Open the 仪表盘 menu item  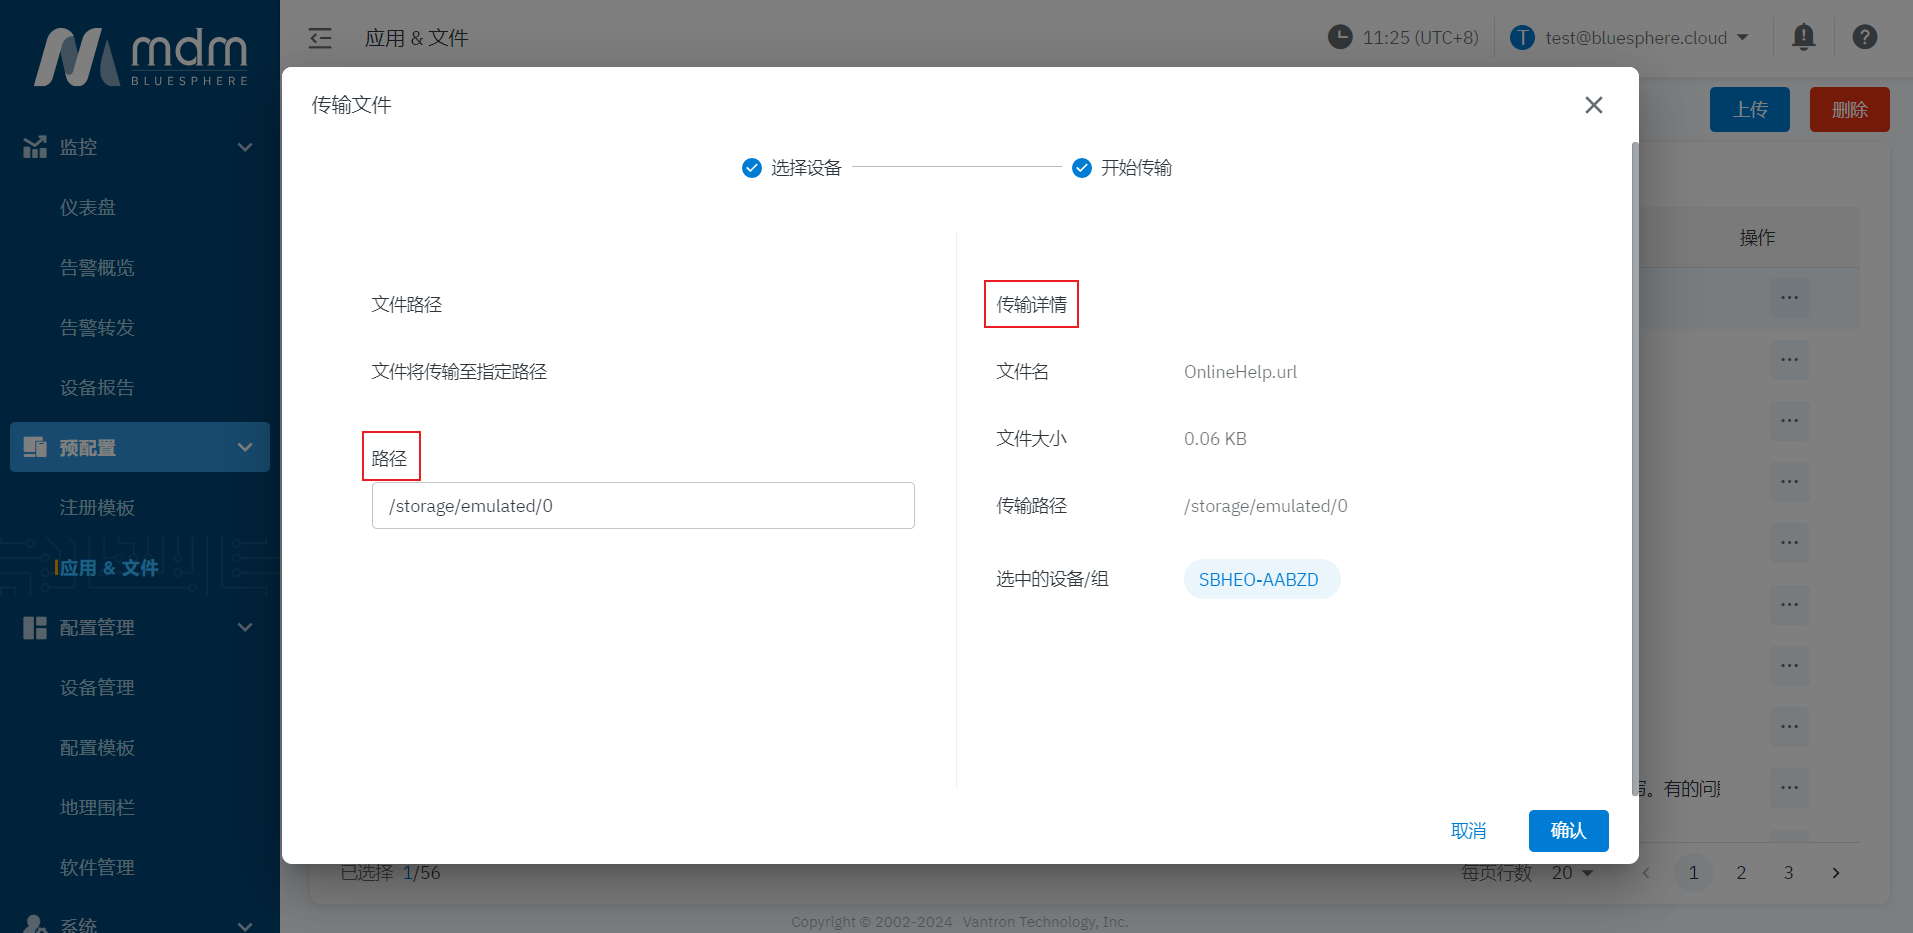tap(88, 207)
